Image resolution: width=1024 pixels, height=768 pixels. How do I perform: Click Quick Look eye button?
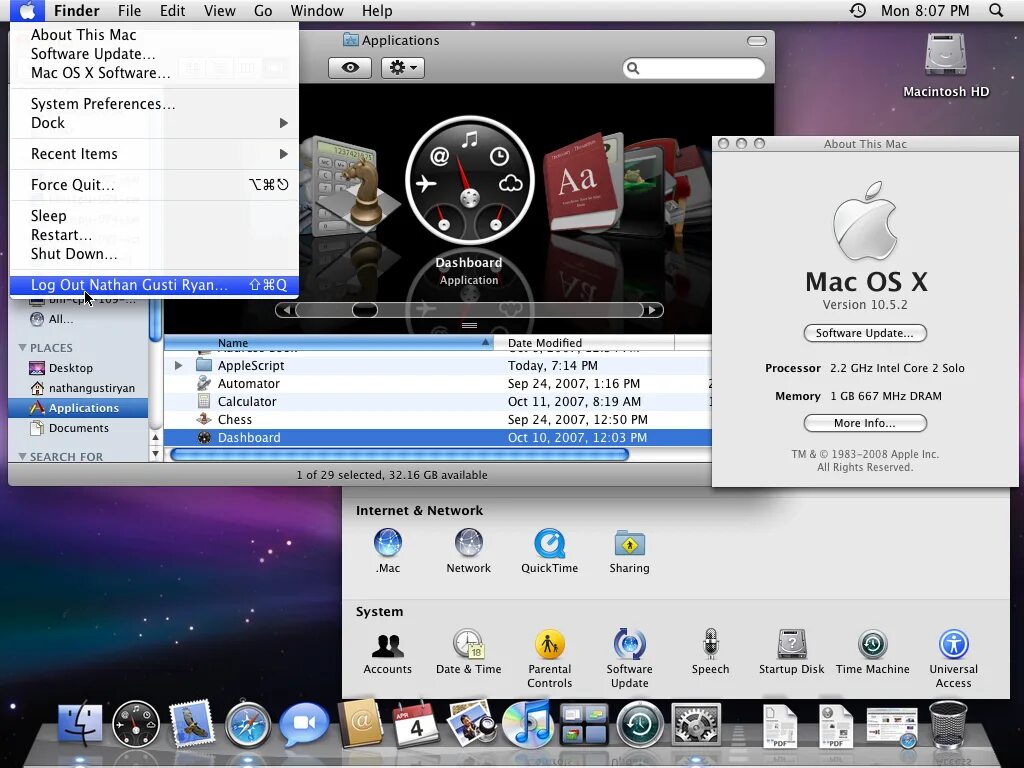click(350, 67)
